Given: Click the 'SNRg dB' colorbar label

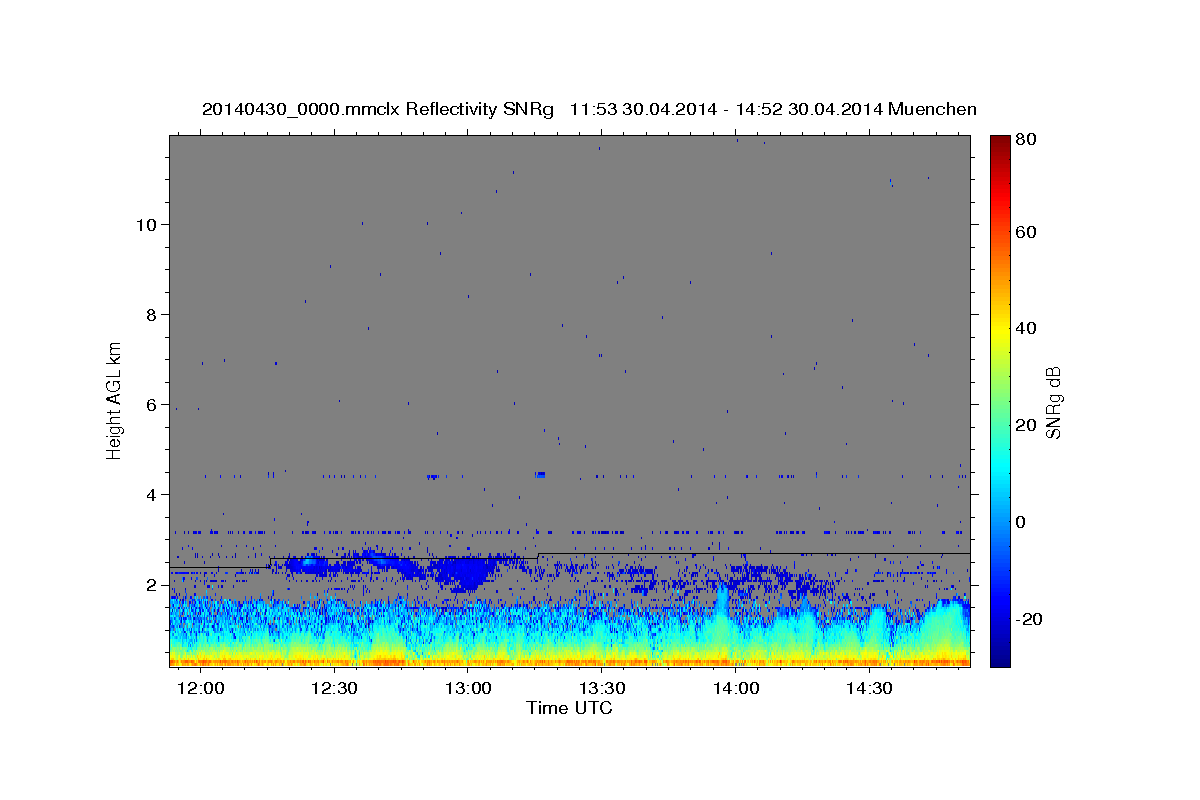Looking at the screenshot, I should pyautogui.click(x=1053, y=402).
